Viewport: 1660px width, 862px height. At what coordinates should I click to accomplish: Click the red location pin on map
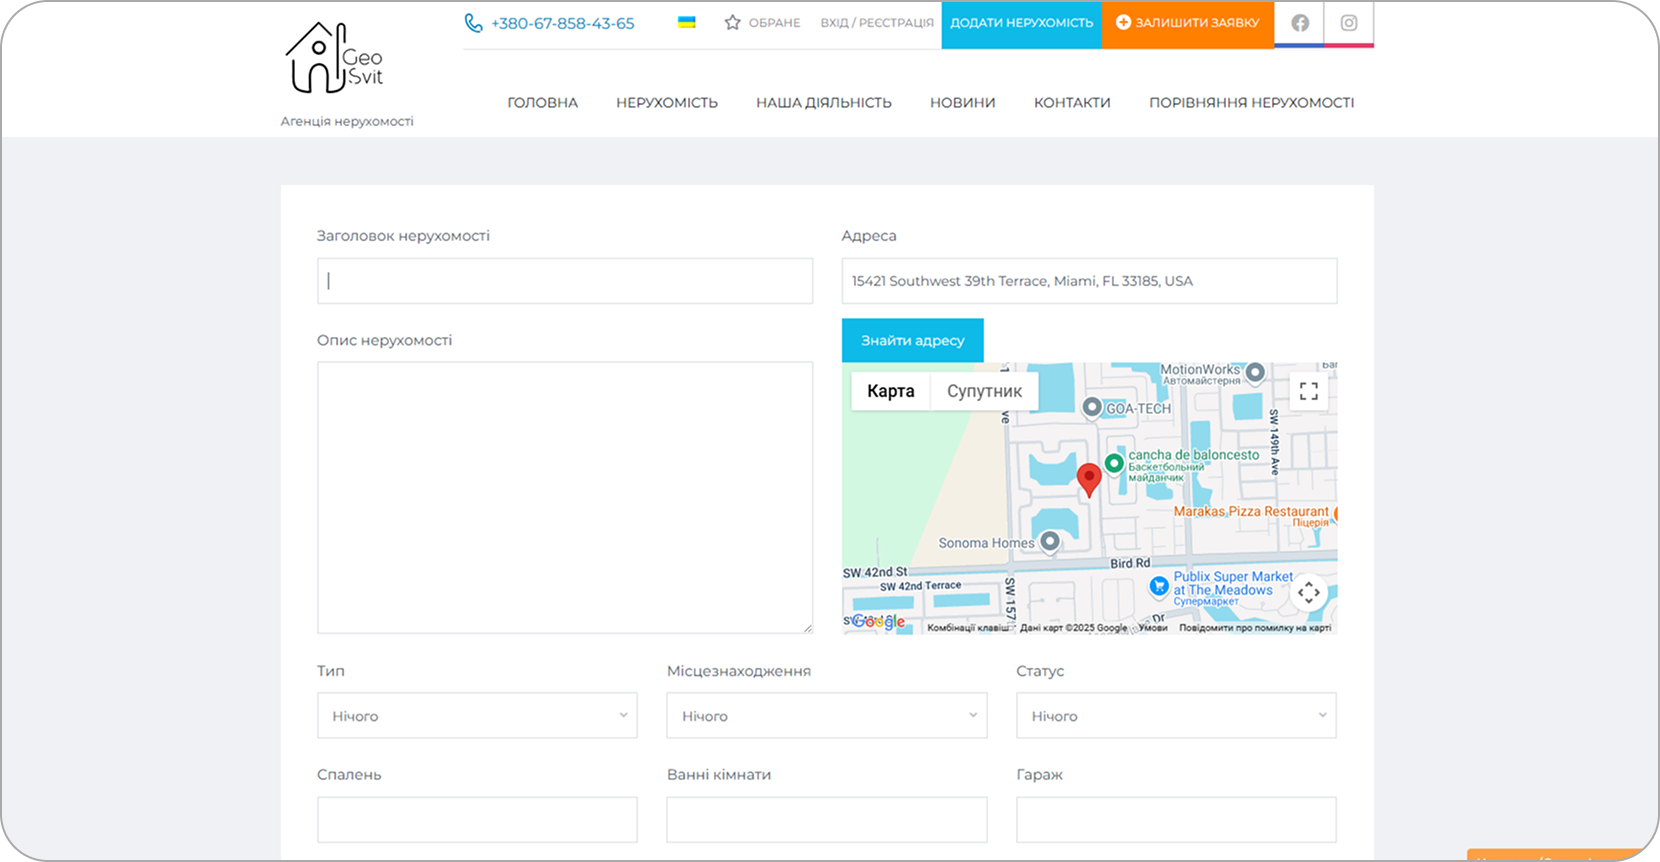[x=1089, y=478]
